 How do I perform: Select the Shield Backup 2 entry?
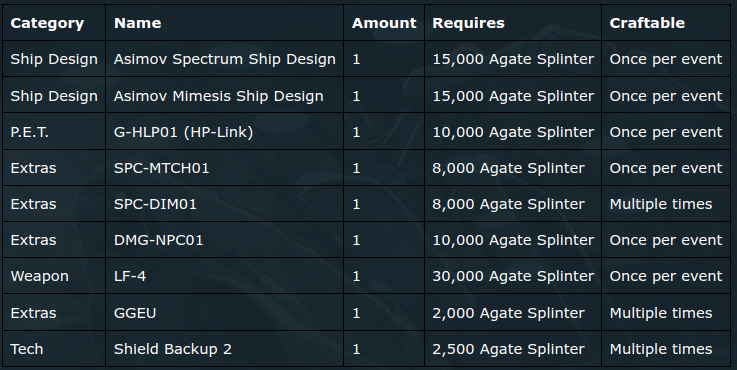pyautogui.click(x=172, y=349)
